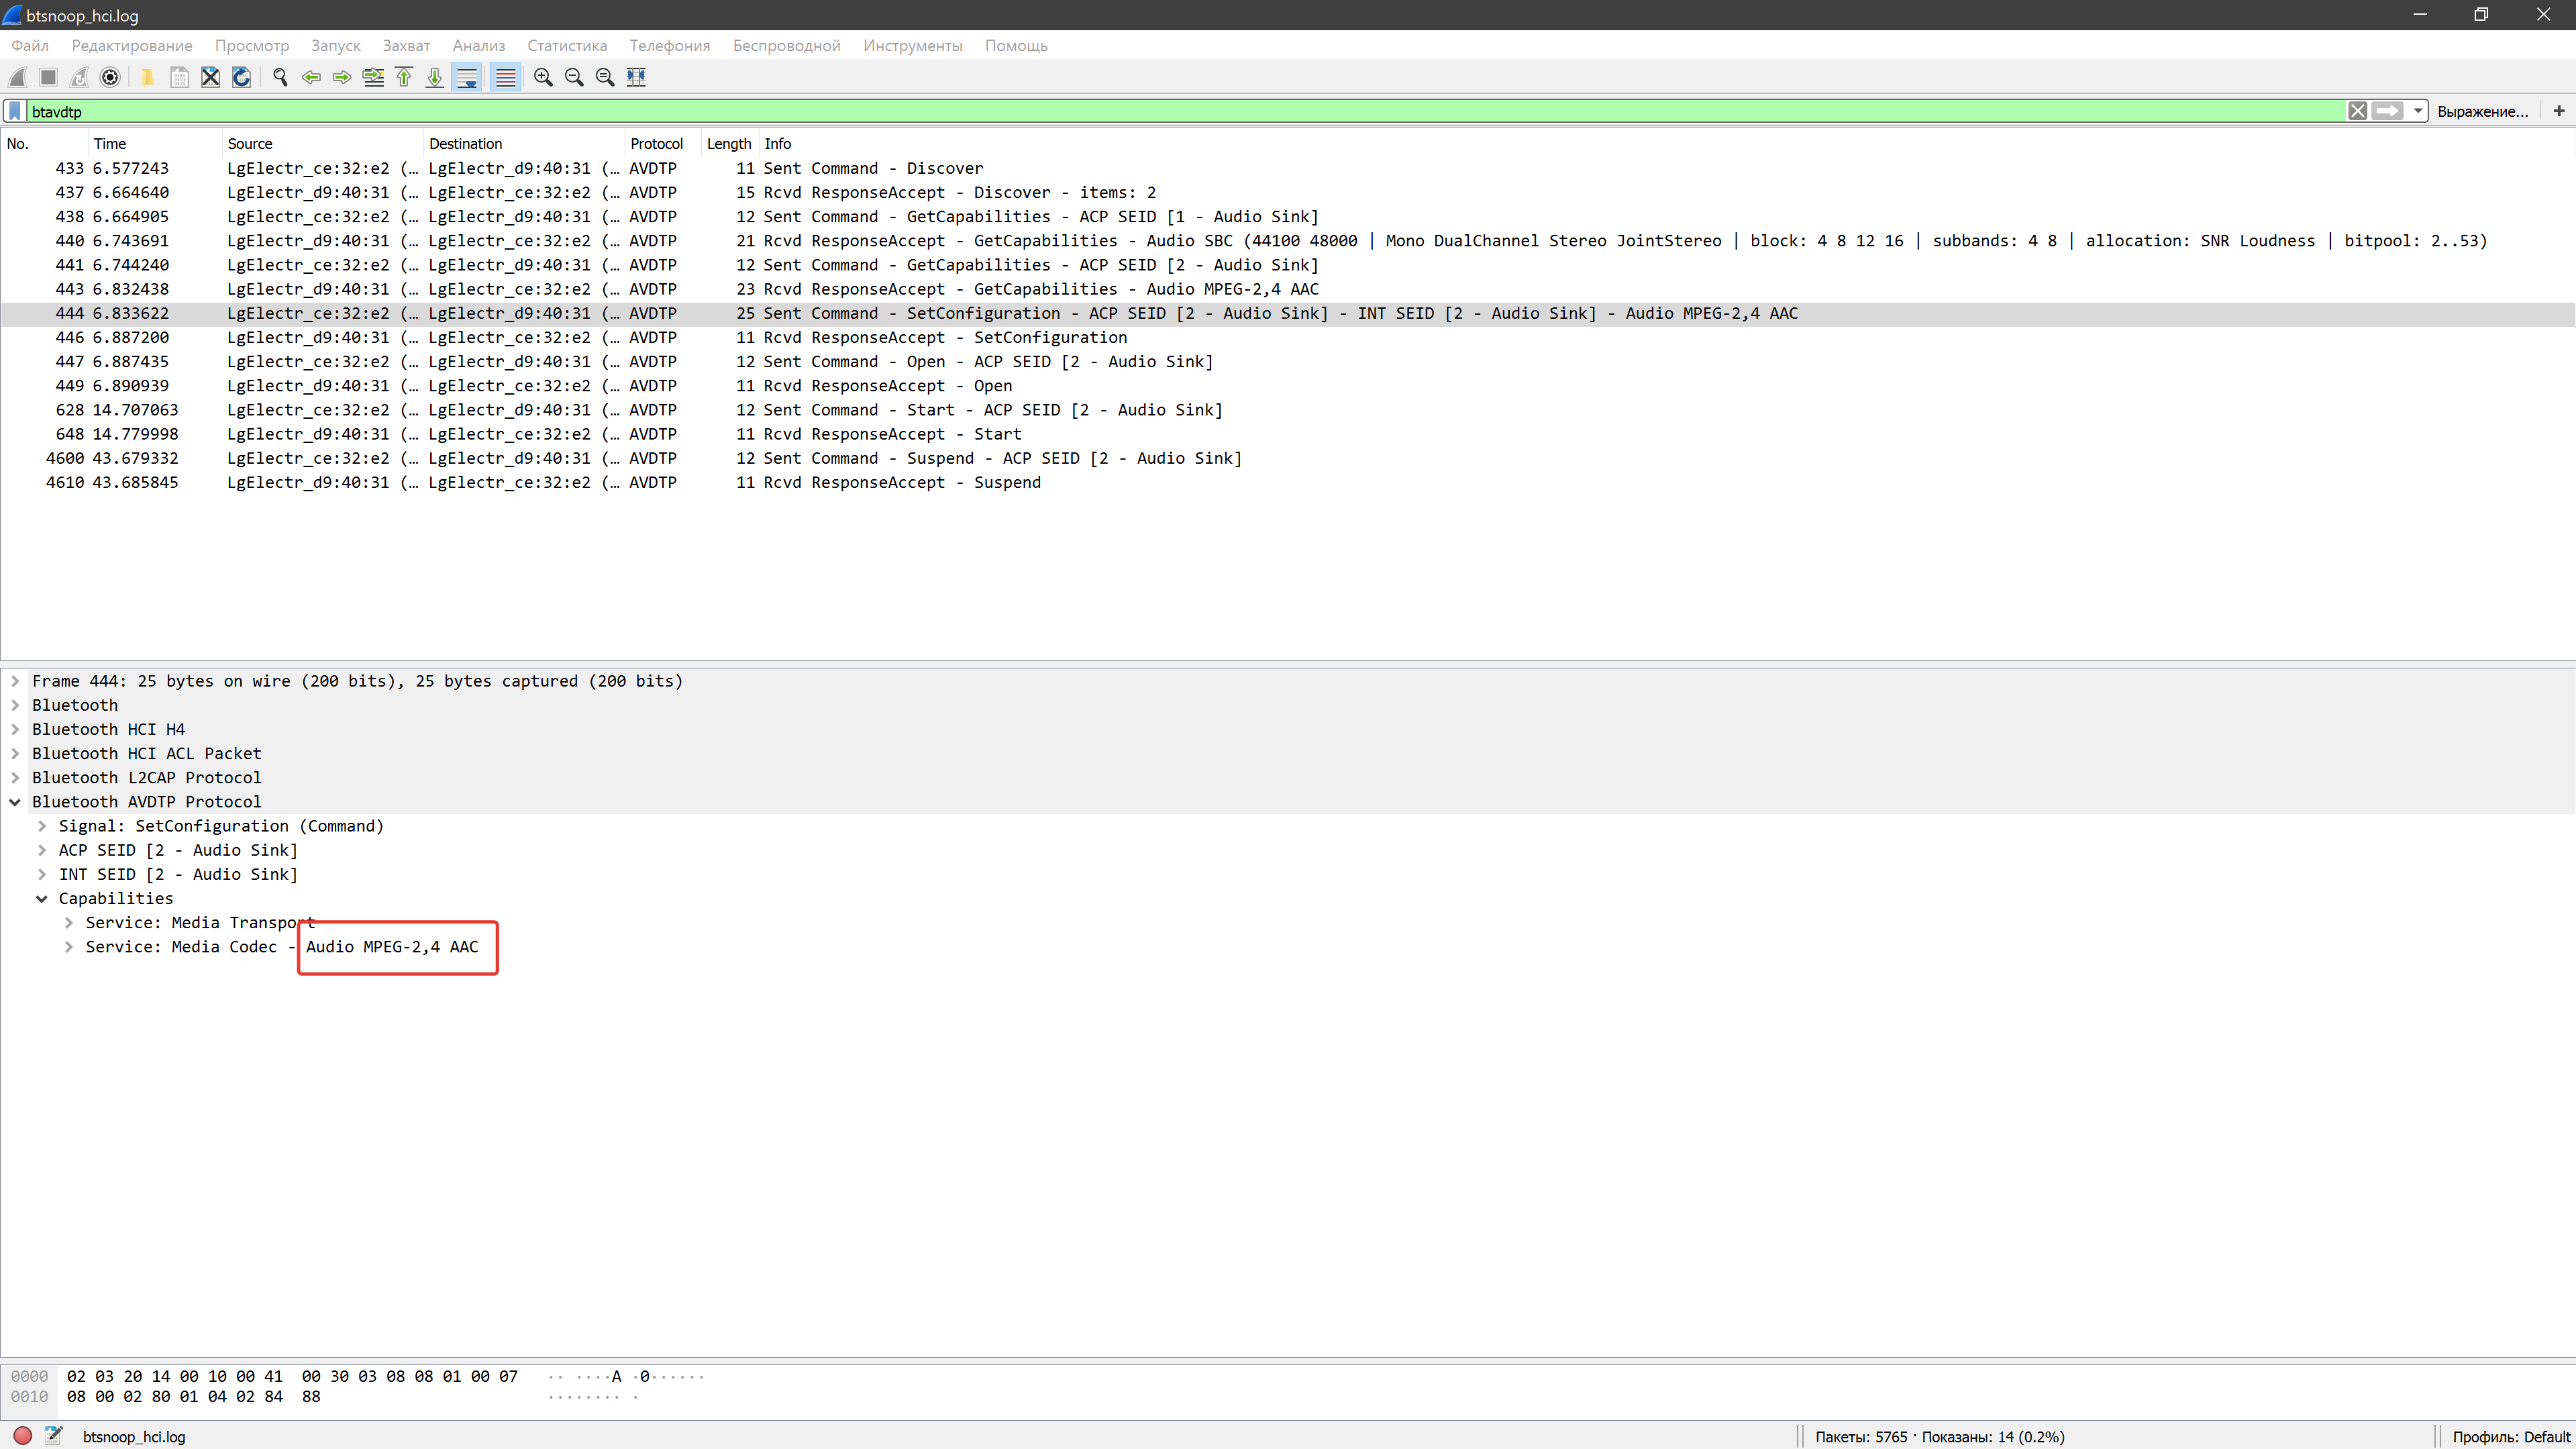Click the red expert info indicator

[23, 1436]
